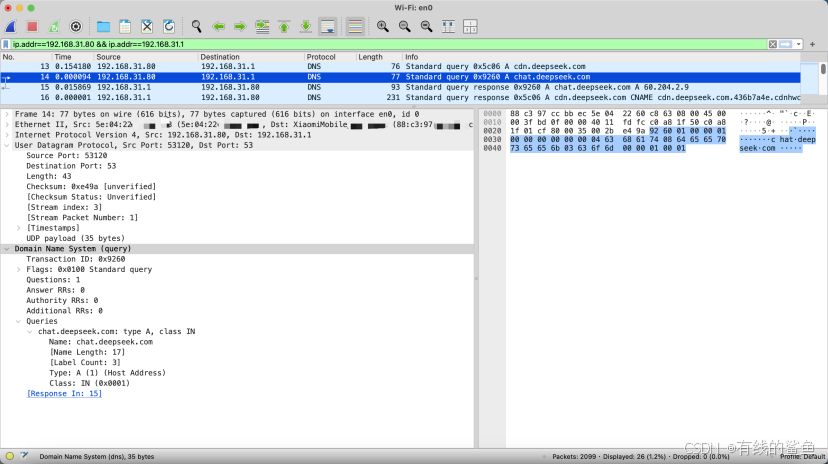Click Packets 2099 status bar text
Screen dimensions: 828x464
click(x=641, y=457)
